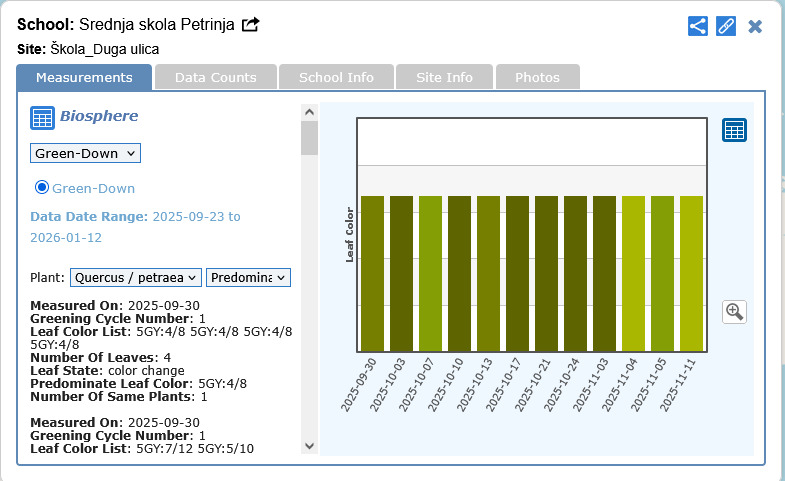
Task: Click the Measurements tab
Action: tap(84, 77)
